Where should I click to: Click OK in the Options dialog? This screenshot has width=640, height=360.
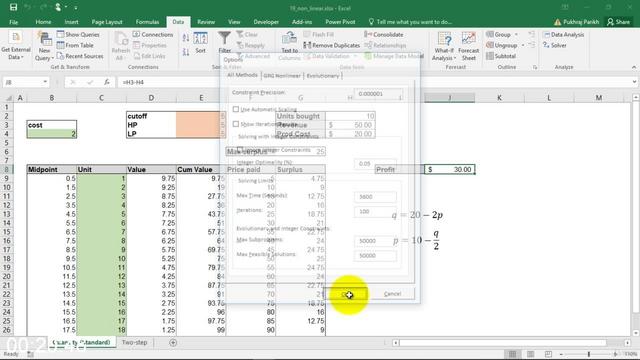[x=347, y=293]
